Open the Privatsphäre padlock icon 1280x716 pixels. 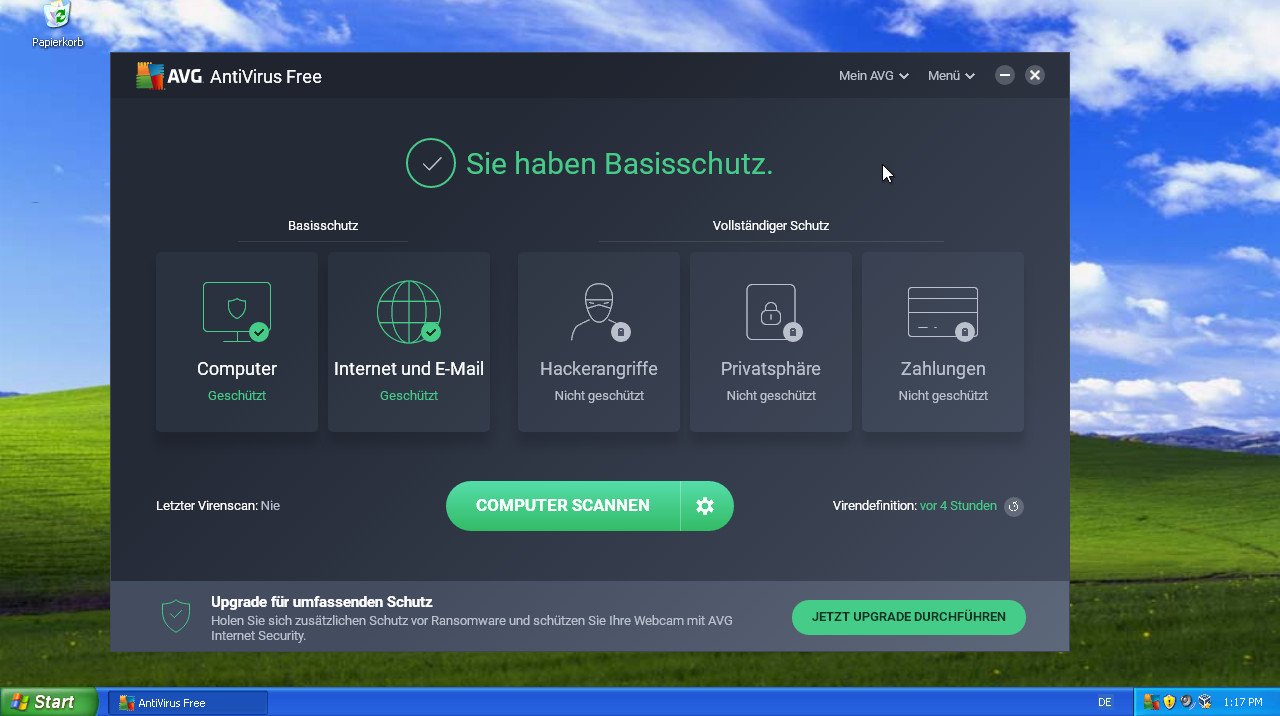pyautogui.click(x=770, y=310)
